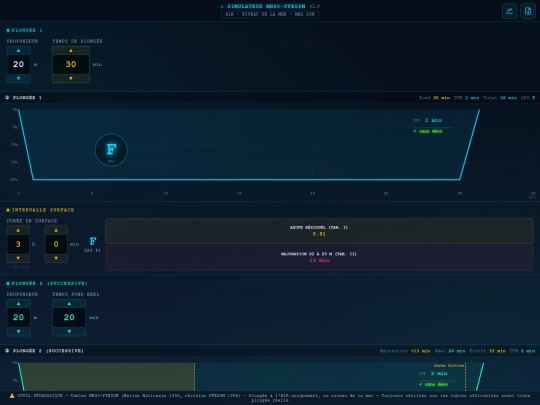The image size is (540, 405).
Task: Click the 'sans déco' label in Plongée 1 chart
Action: click(x=428, y=131)
